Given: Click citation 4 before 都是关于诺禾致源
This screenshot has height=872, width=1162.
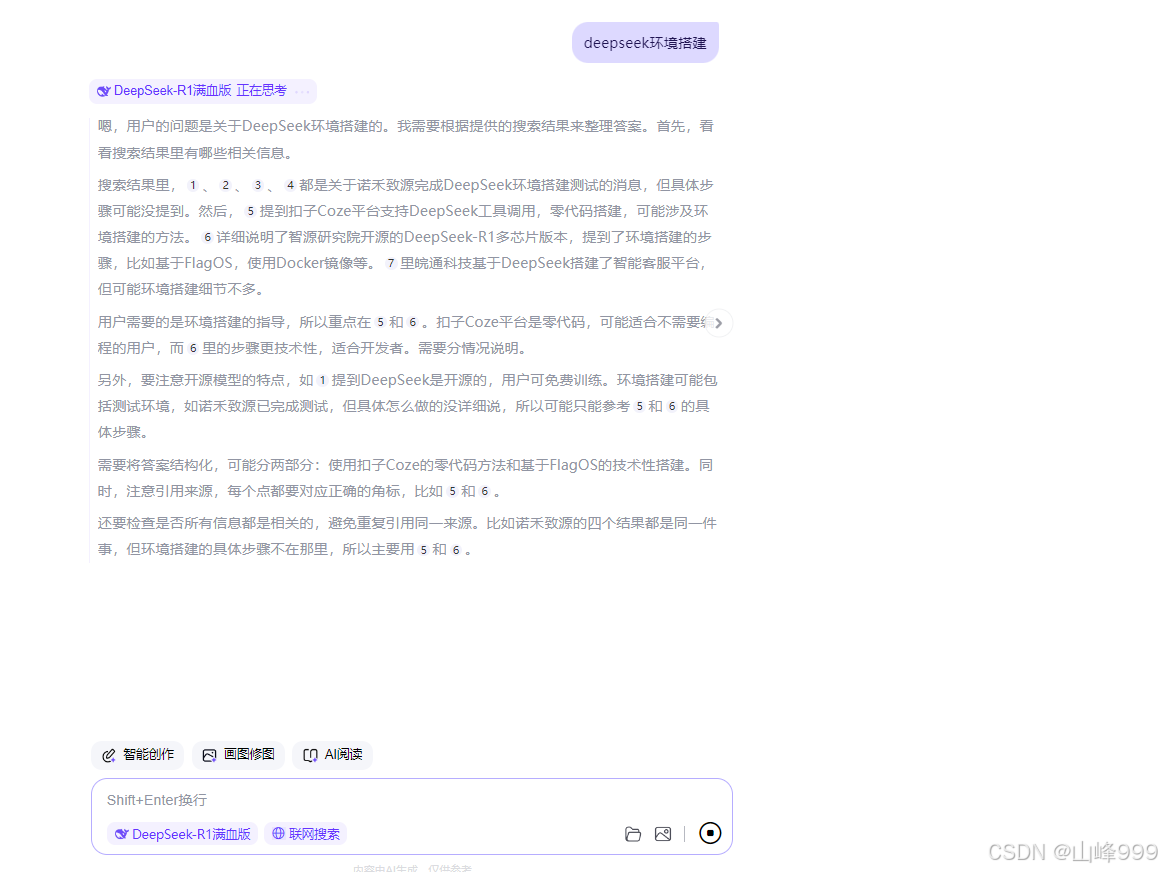Looking at the screenshot, I should pos(290,185).
